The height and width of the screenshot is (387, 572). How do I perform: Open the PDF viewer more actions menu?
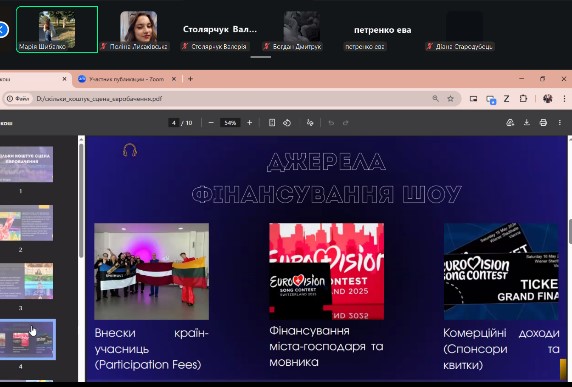[x=560, y=123]
